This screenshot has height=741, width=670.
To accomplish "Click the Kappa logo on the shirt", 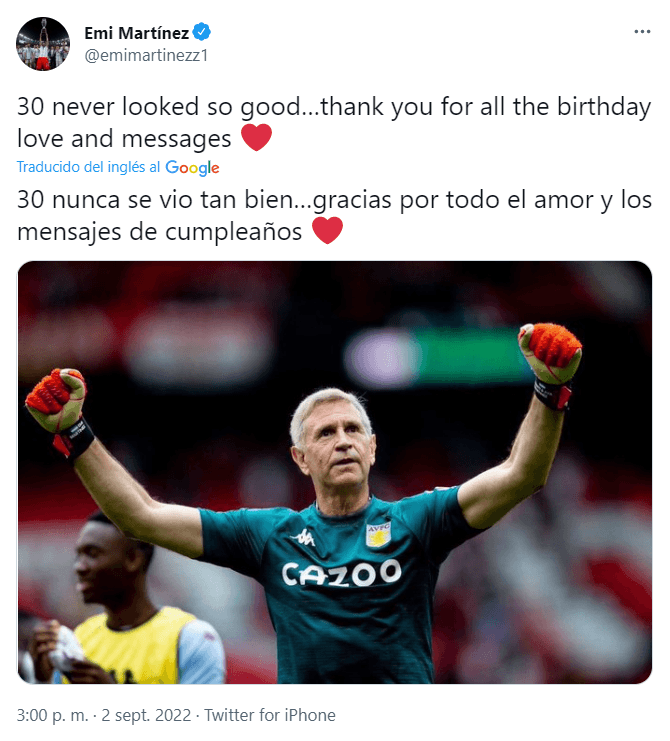I will click(x=303, y=537).
